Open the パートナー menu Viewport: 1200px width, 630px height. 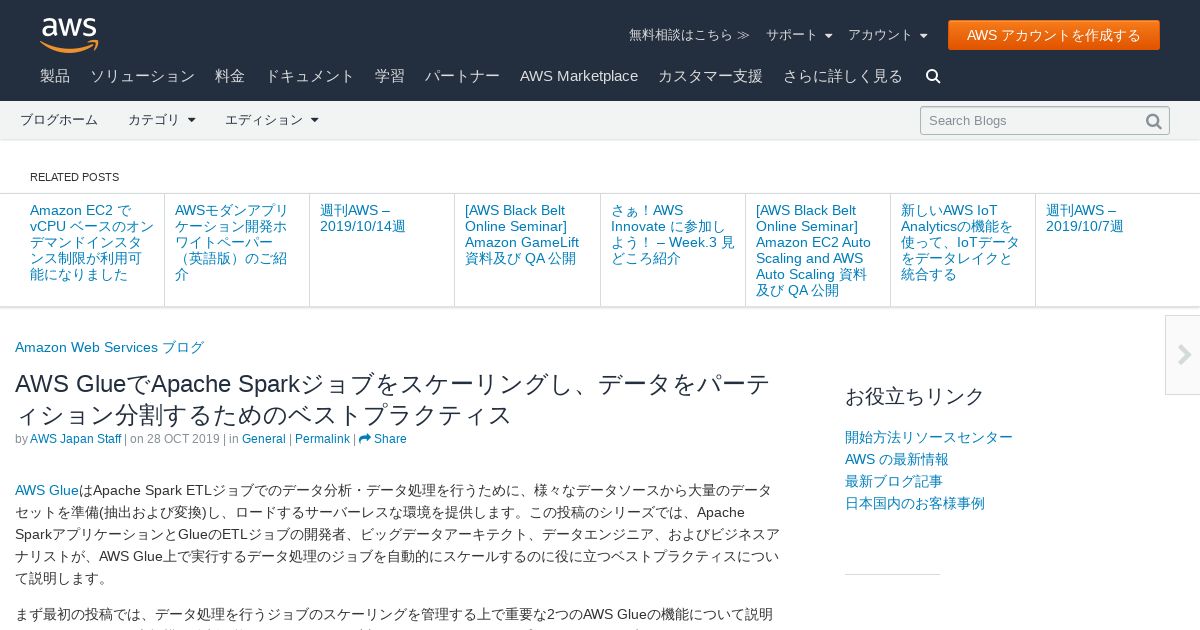coord(462,76)
